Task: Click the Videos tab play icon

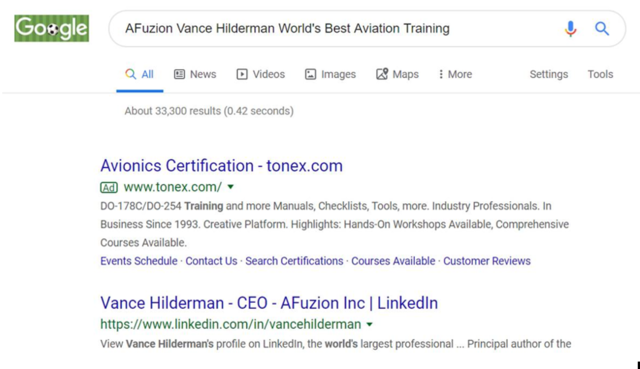Action: click(242, 74)
